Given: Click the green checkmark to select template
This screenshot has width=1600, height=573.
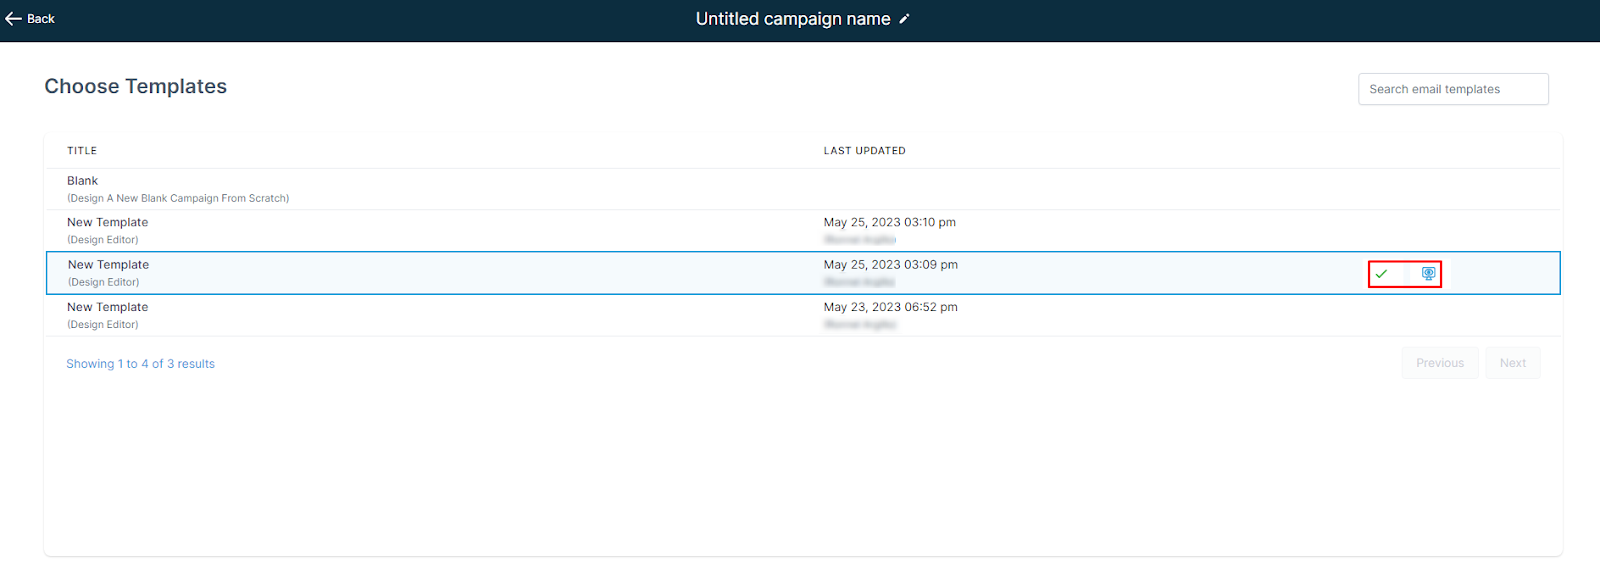Looking at the screenshot, I should tap(1381, 274).
